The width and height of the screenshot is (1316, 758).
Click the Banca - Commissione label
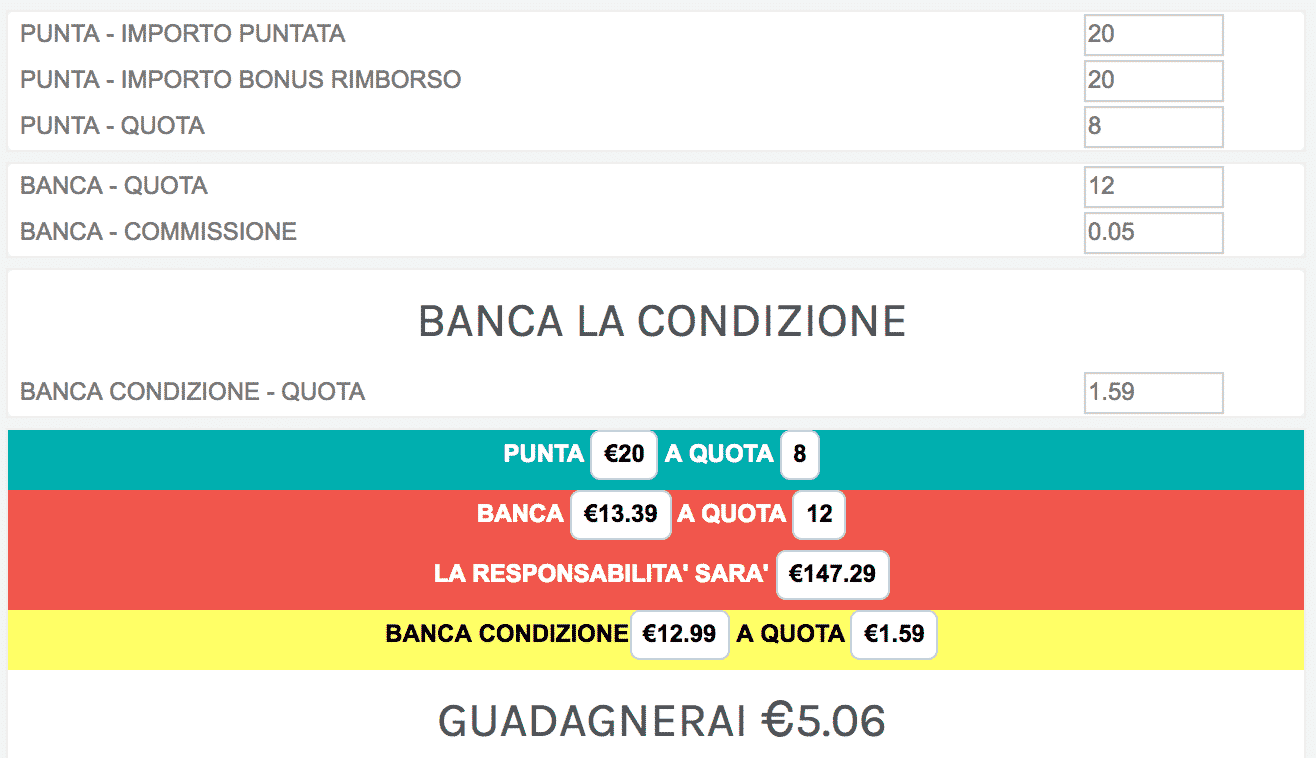pos(158,232)
